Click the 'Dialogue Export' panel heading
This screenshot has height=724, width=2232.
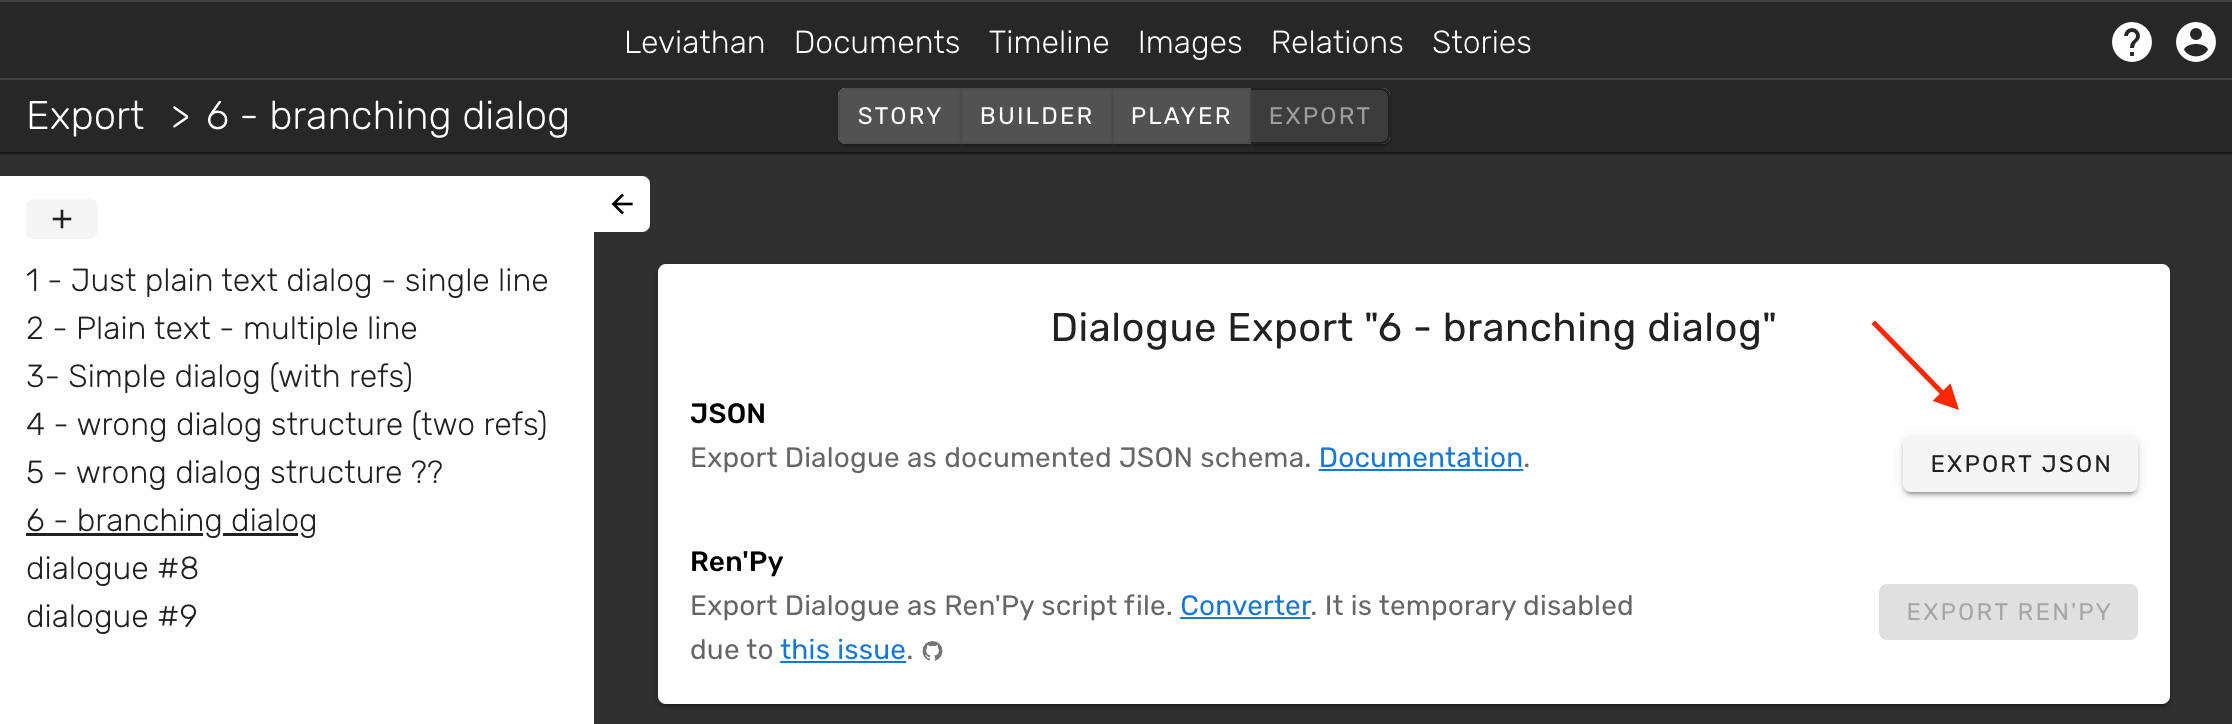(1413, 328)
